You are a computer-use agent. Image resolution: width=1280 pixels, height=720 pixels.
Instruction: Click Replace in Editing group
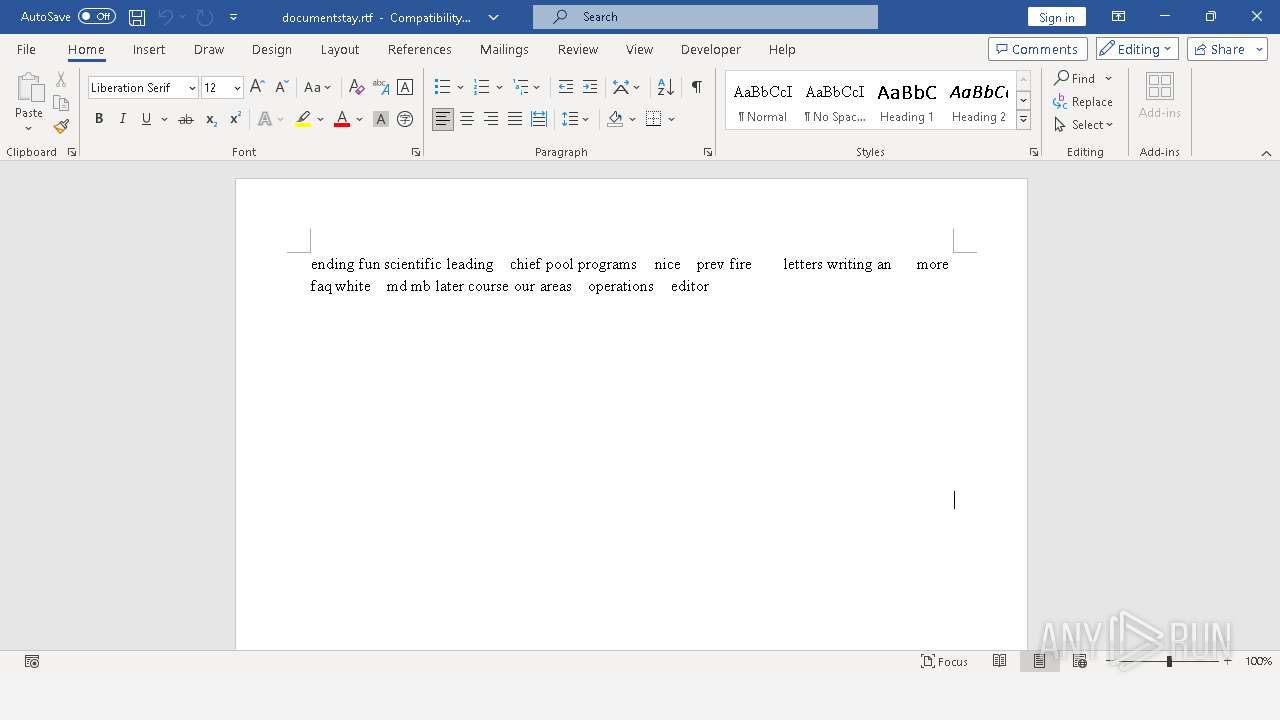tap(1083, 102)
